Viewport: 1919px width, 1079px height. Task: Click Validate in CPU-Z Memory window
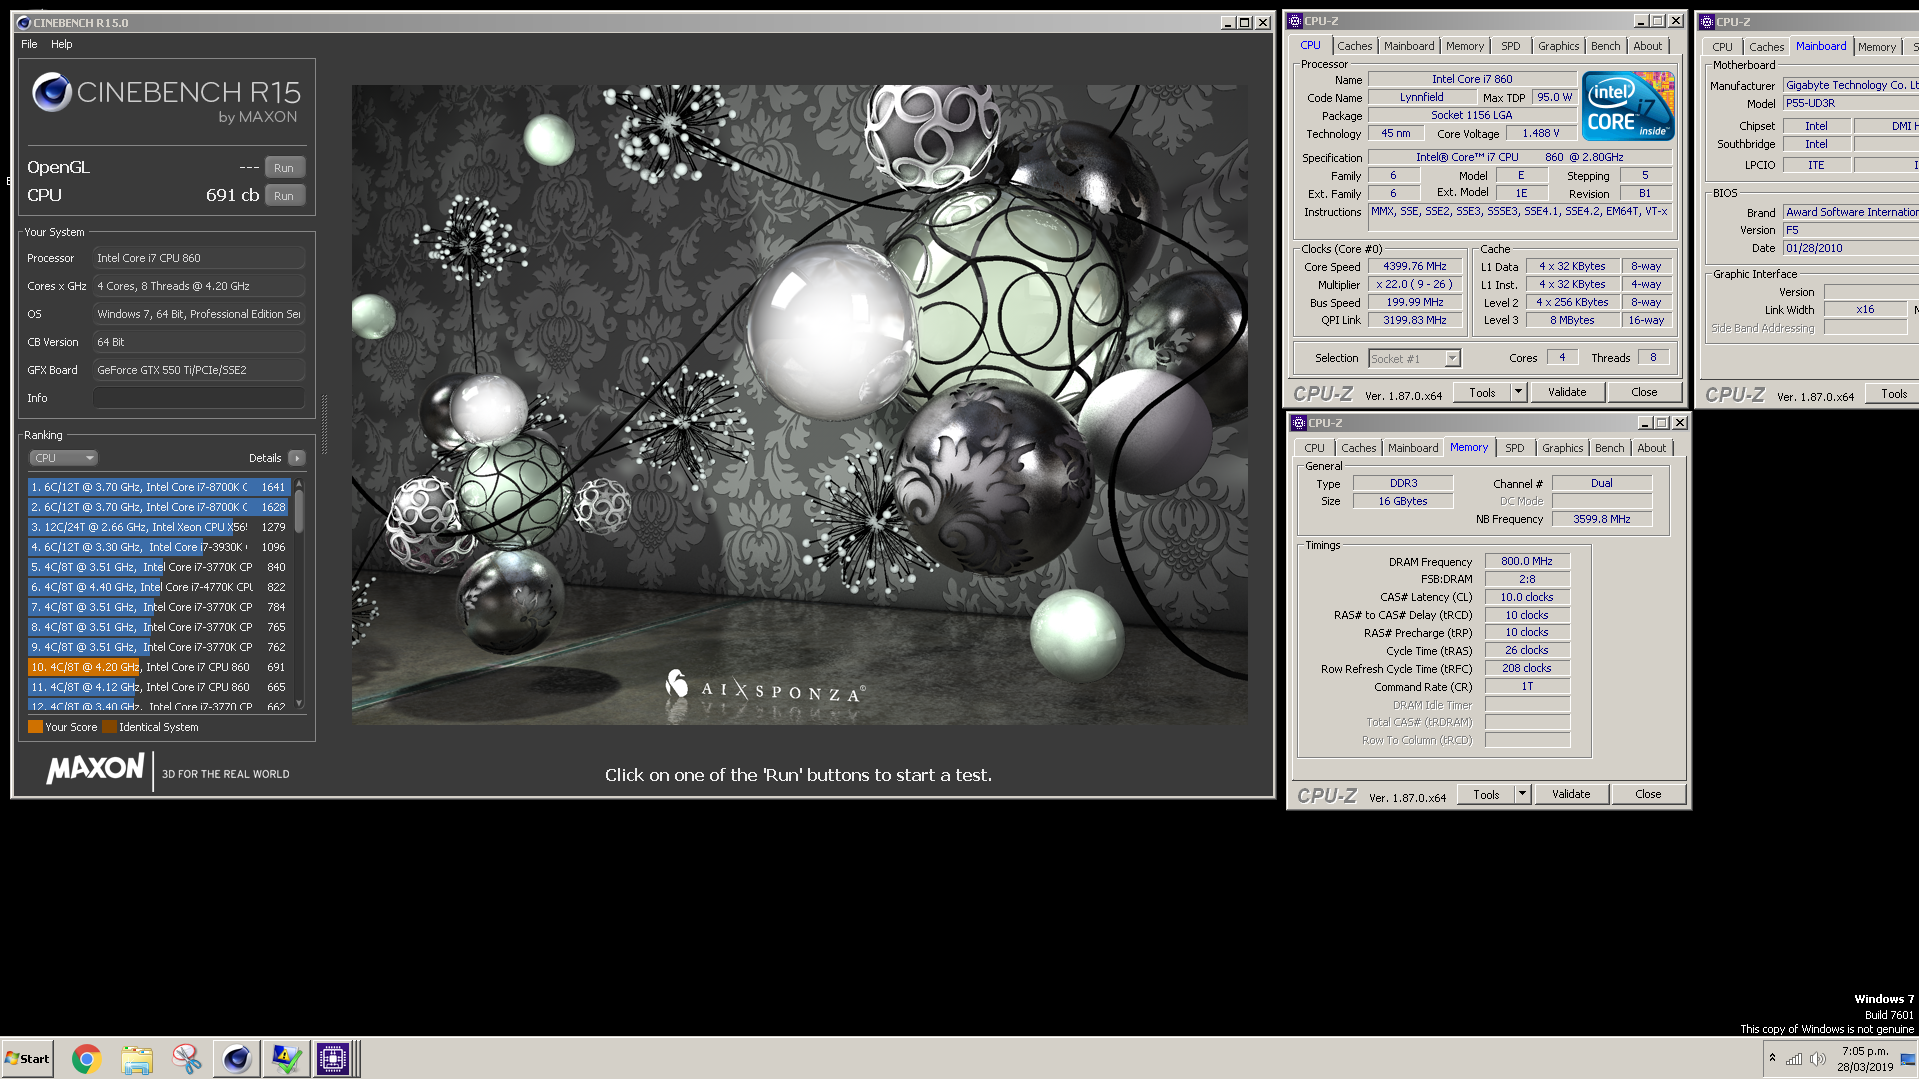[x=1571, y=794]
